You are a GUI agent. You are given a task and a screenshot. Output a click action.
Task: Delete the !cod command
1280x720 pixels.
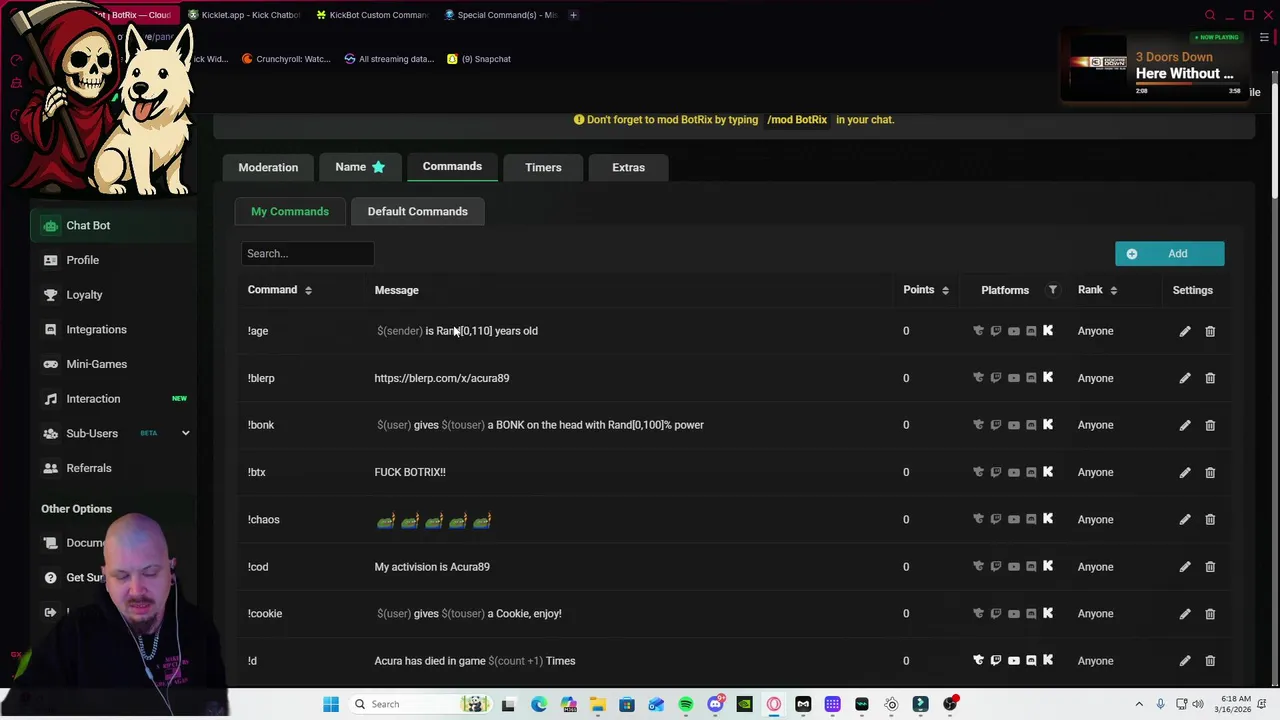(x=1210, y=567)
